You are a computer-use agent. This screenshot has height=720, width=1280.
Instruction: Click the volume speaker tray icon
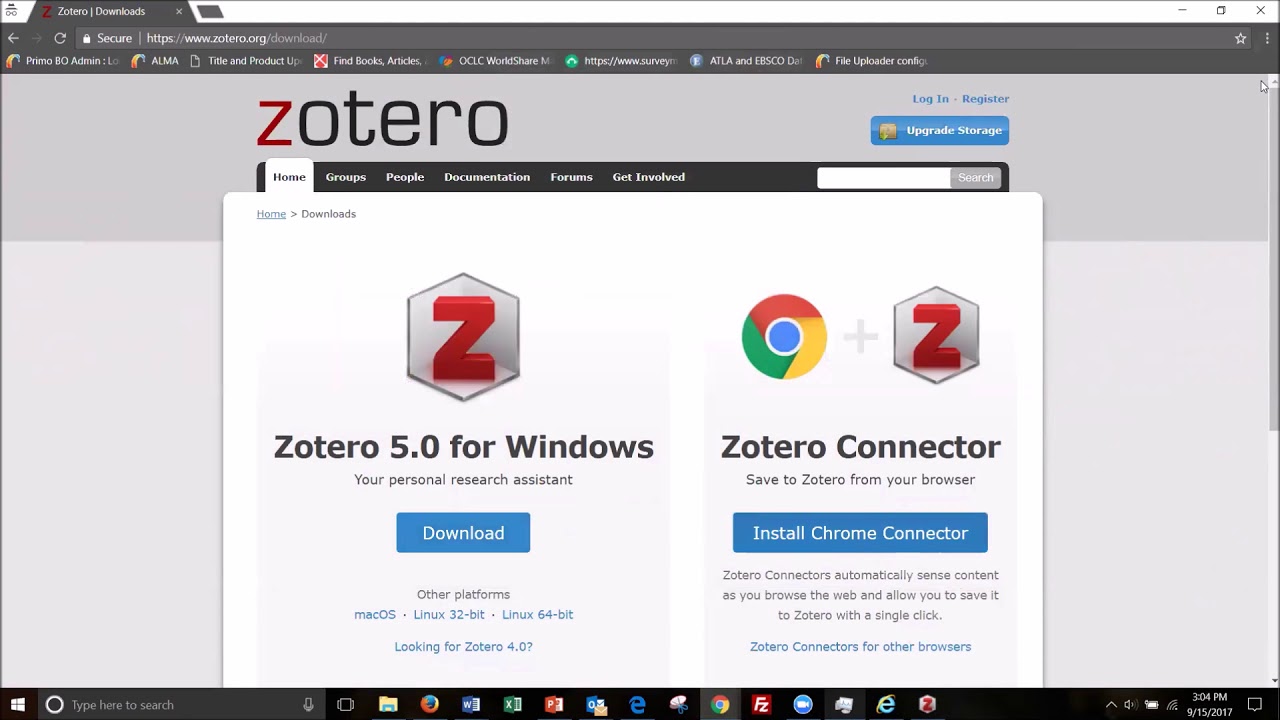pos(1130,705)
